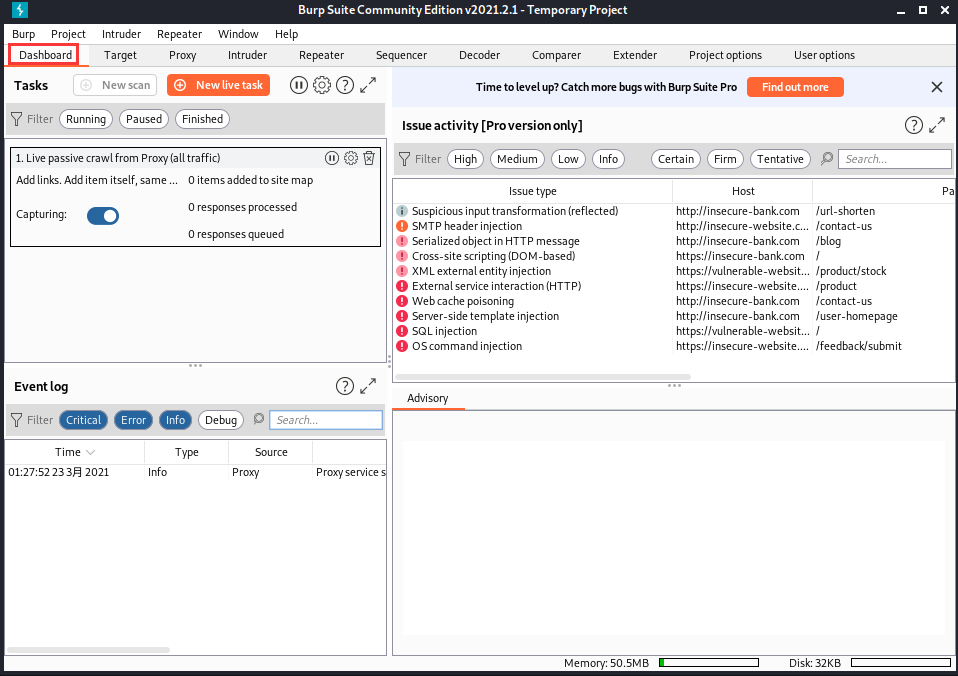Sort Event log by Time column arrow

pos(90,452)
